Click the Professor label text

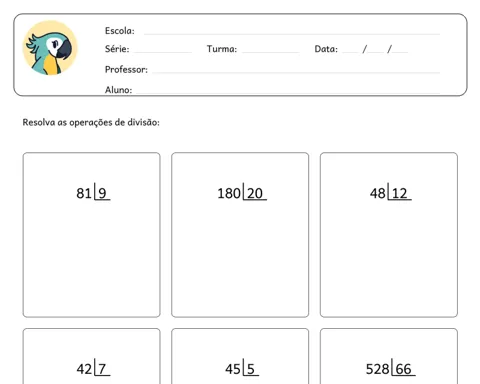(x=126, y=69)
